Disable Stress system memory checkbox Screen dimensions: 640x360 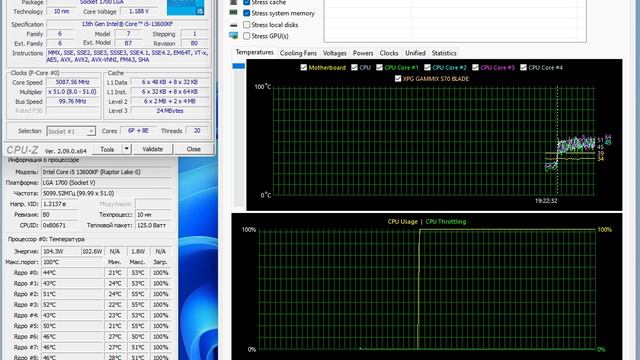247,13
